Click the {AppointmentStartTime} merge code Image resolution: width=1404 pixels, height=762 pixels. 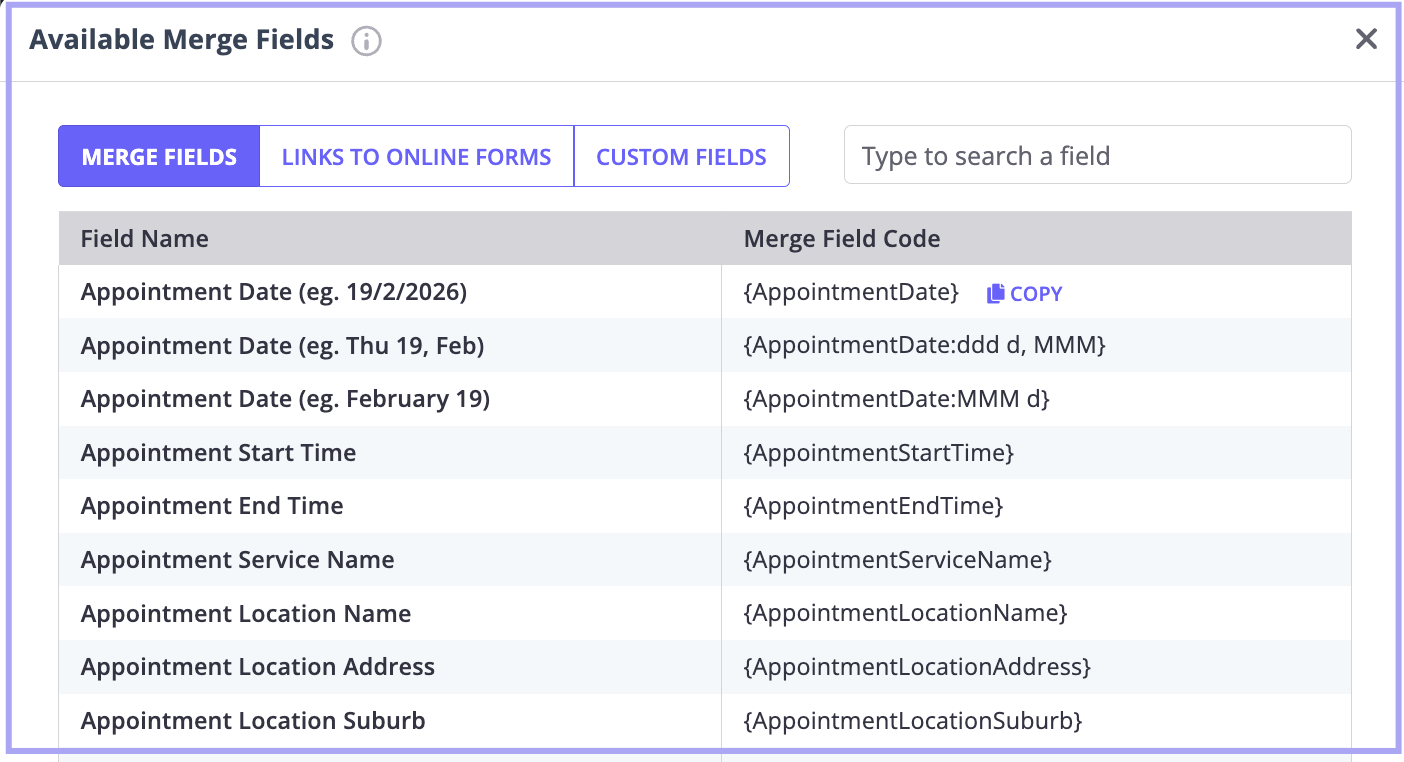coord(878,453)
